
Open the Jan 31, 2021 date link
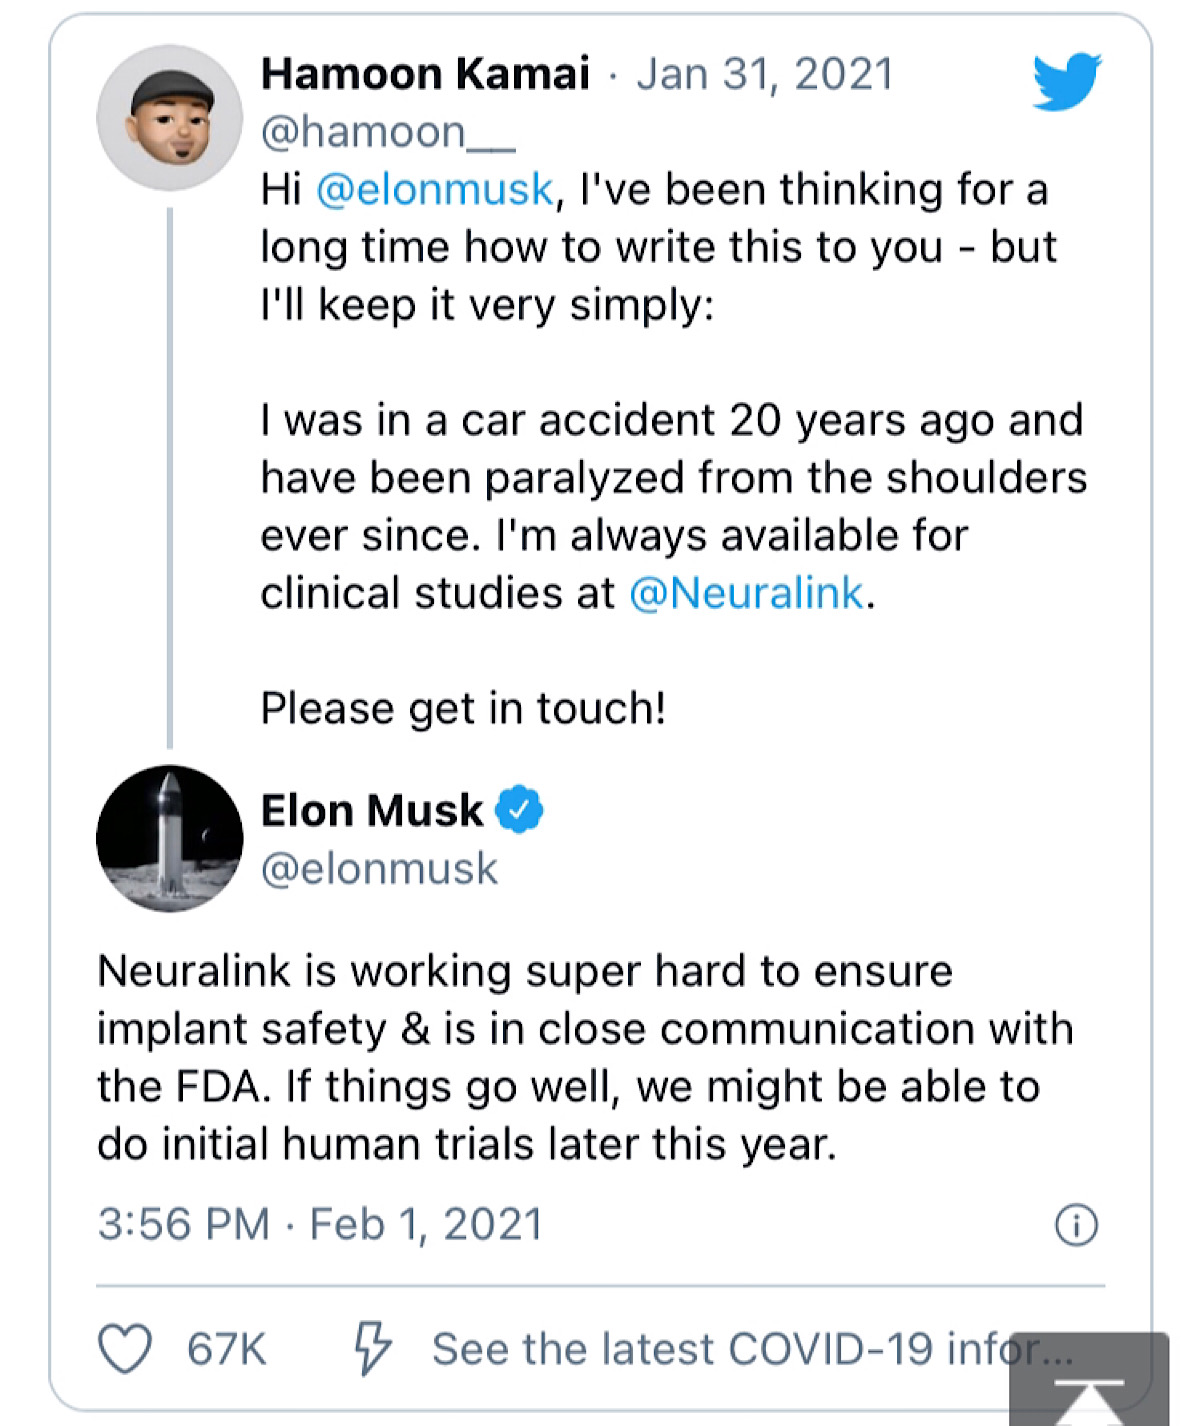coord(765,74)
